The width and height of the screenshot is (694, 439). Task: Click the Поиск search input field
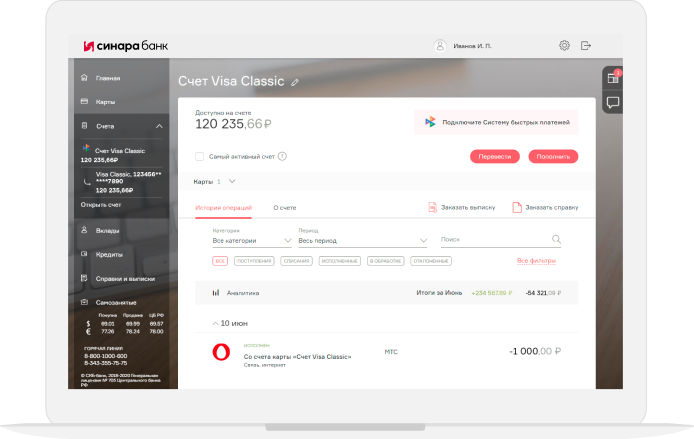coord(495,240)
